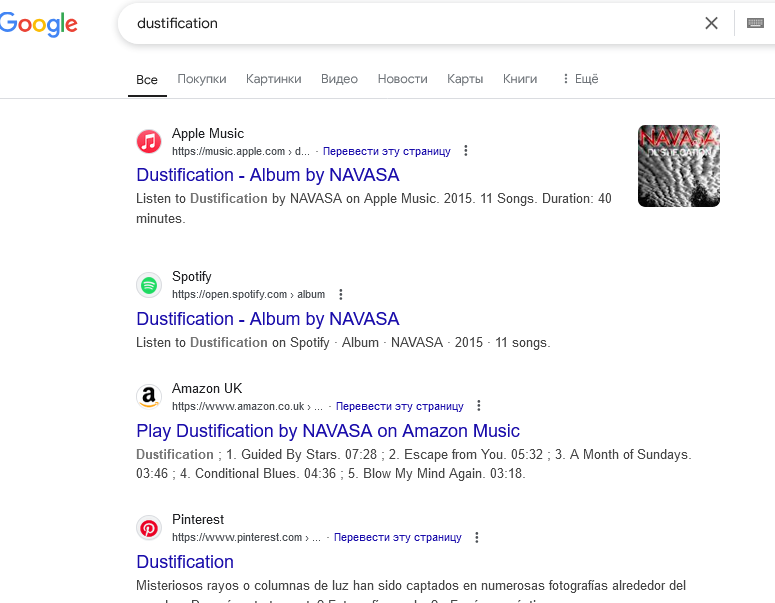Switch to the Покупки tab

(202, 79)
